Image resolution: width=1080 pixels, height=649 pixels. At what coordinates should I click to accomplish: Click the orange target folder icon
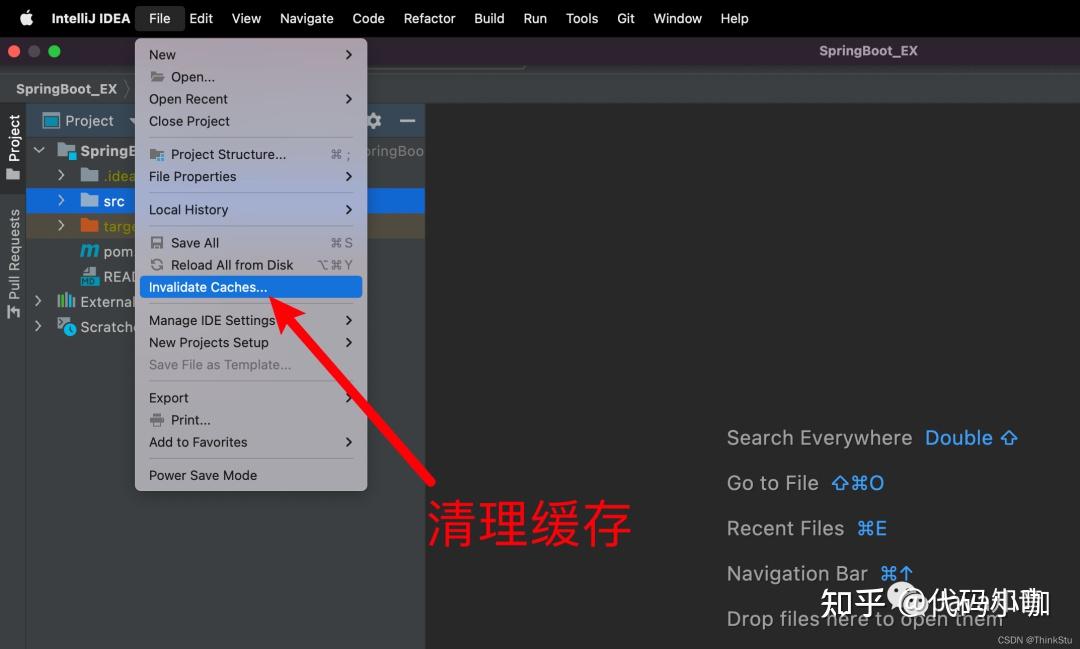point(90,225)
